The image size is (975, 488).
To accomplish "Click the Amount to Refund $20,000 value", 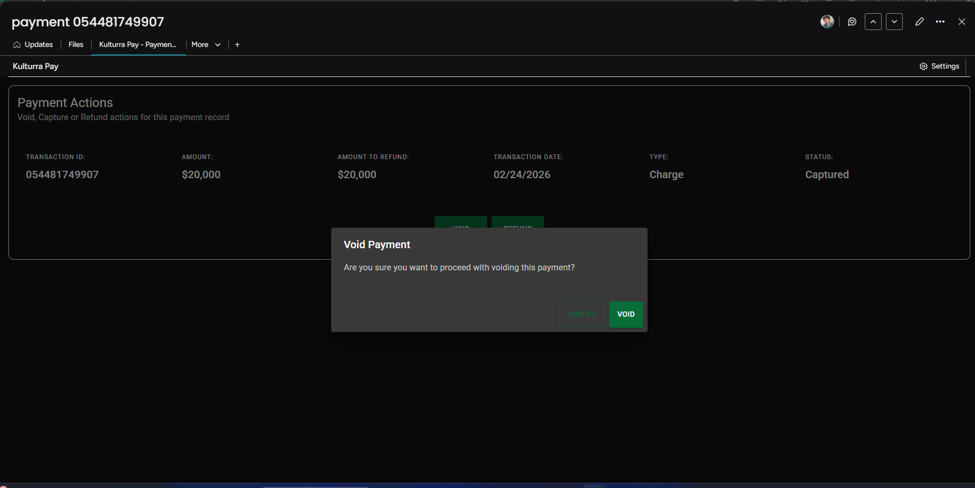I will tap(357, 175).
